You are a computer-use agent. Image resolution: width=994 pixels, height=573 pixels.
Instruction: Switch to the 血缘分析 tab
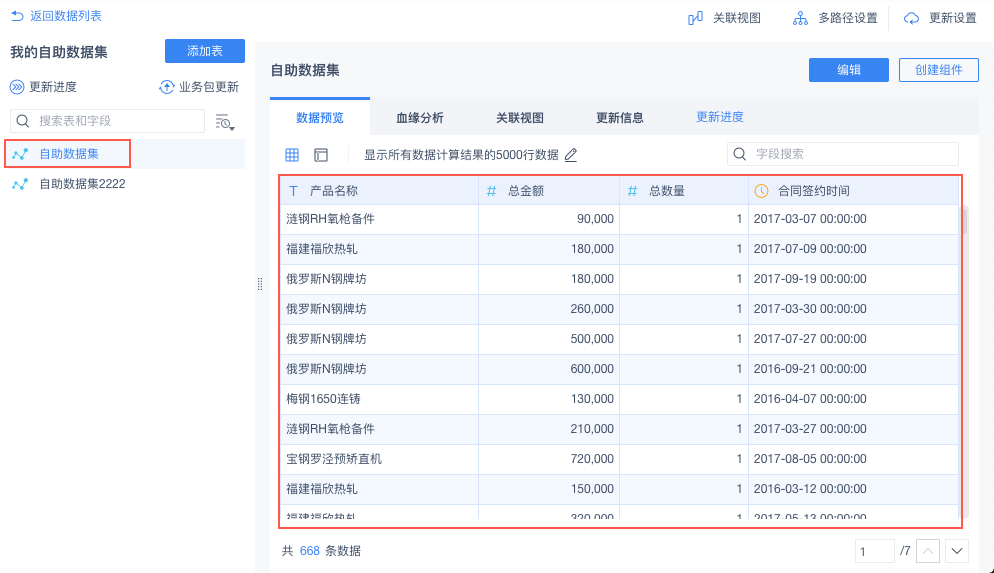point(420,117)
